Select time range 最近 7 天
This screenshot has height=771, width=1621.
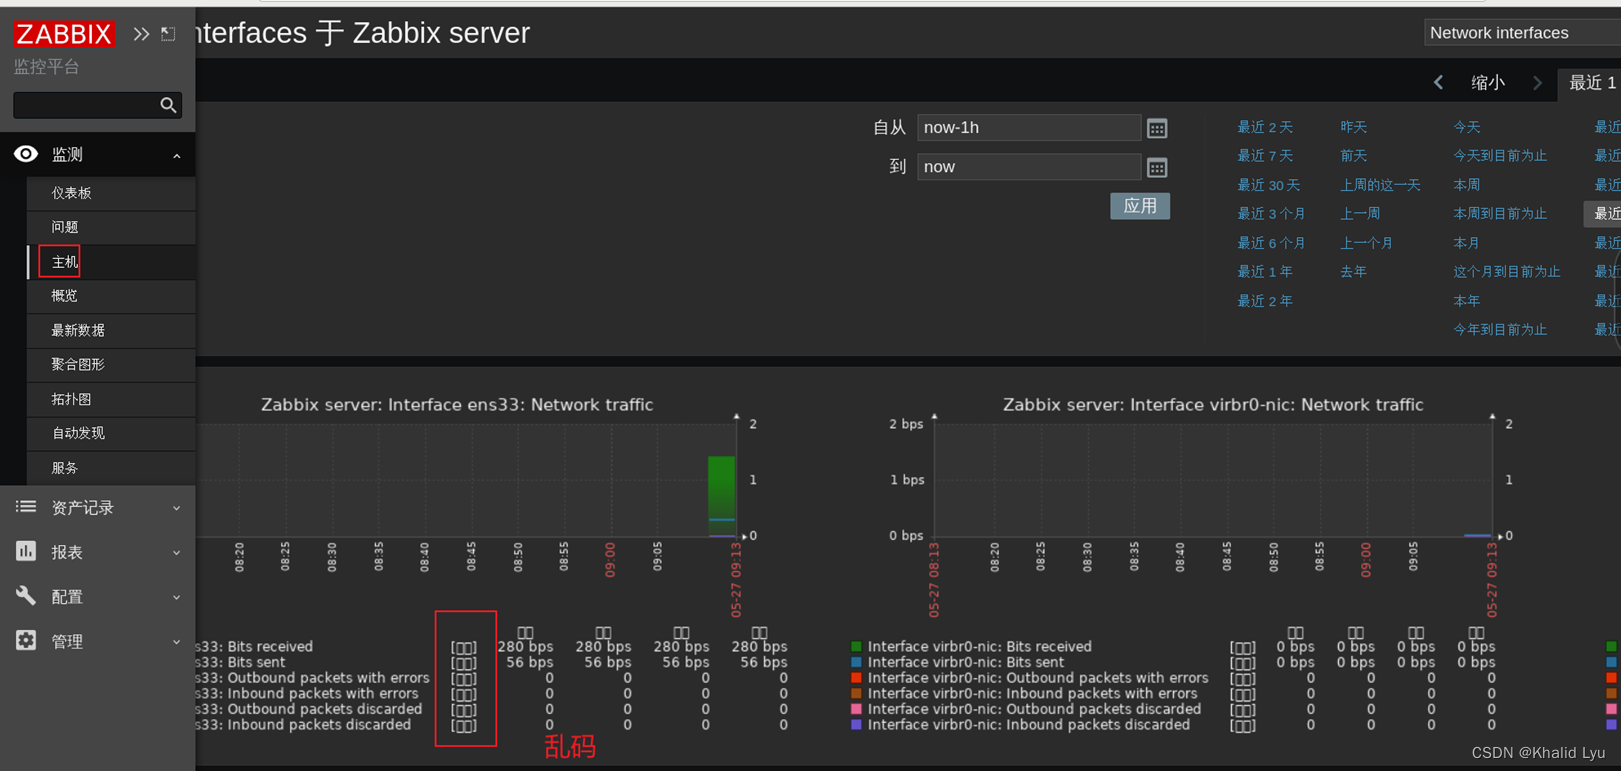click(1265, 156)
